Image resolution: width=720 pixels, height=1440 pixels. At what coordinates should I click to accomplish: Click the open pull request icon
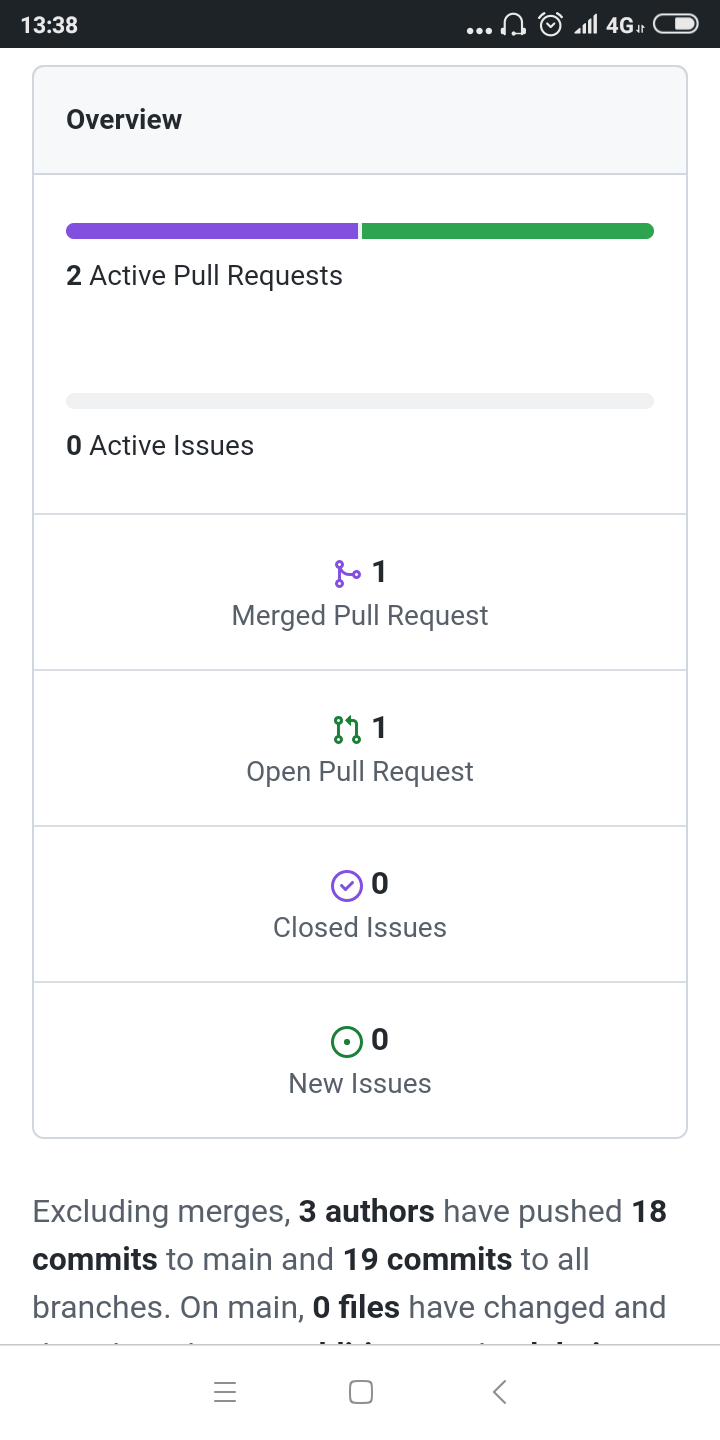click(347, 729)
